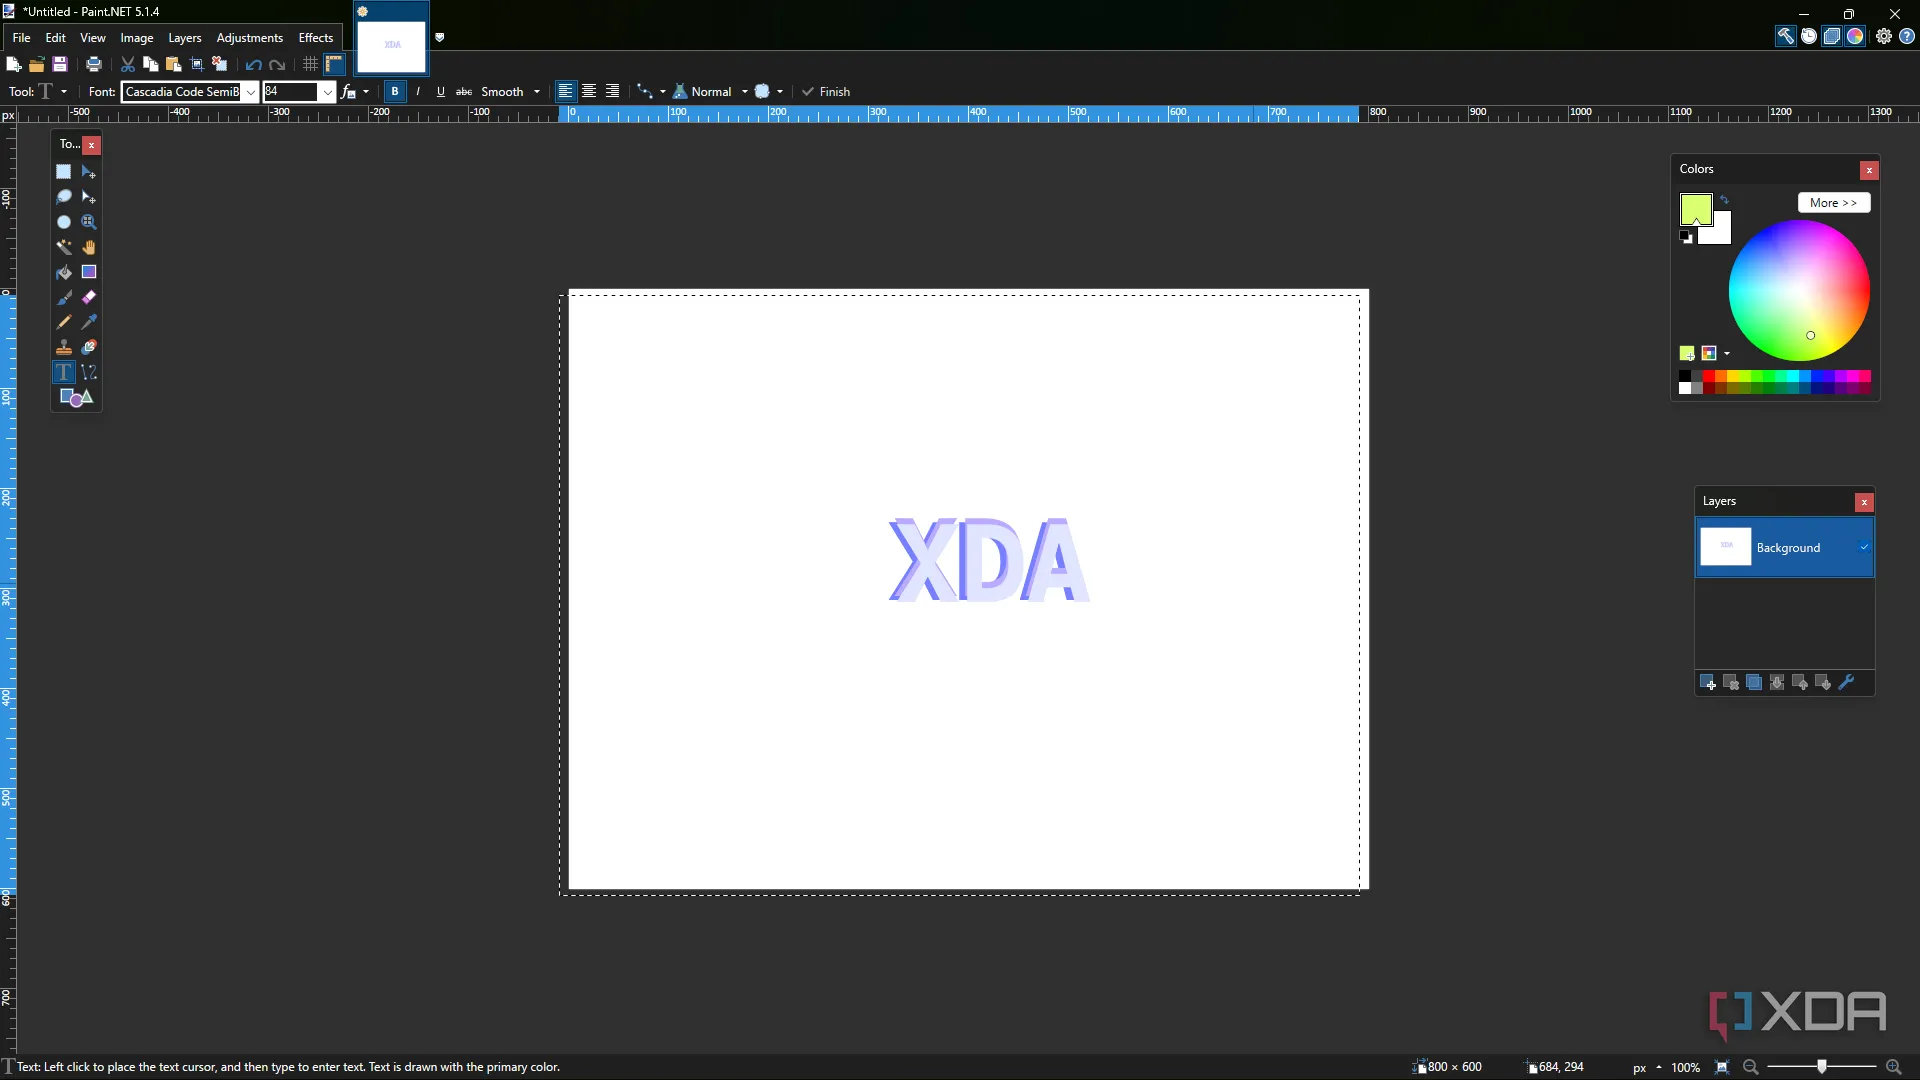The height and width of the screenshot is (1080, 1920).
Task: Open the Image menu
Action: [137, 38]
